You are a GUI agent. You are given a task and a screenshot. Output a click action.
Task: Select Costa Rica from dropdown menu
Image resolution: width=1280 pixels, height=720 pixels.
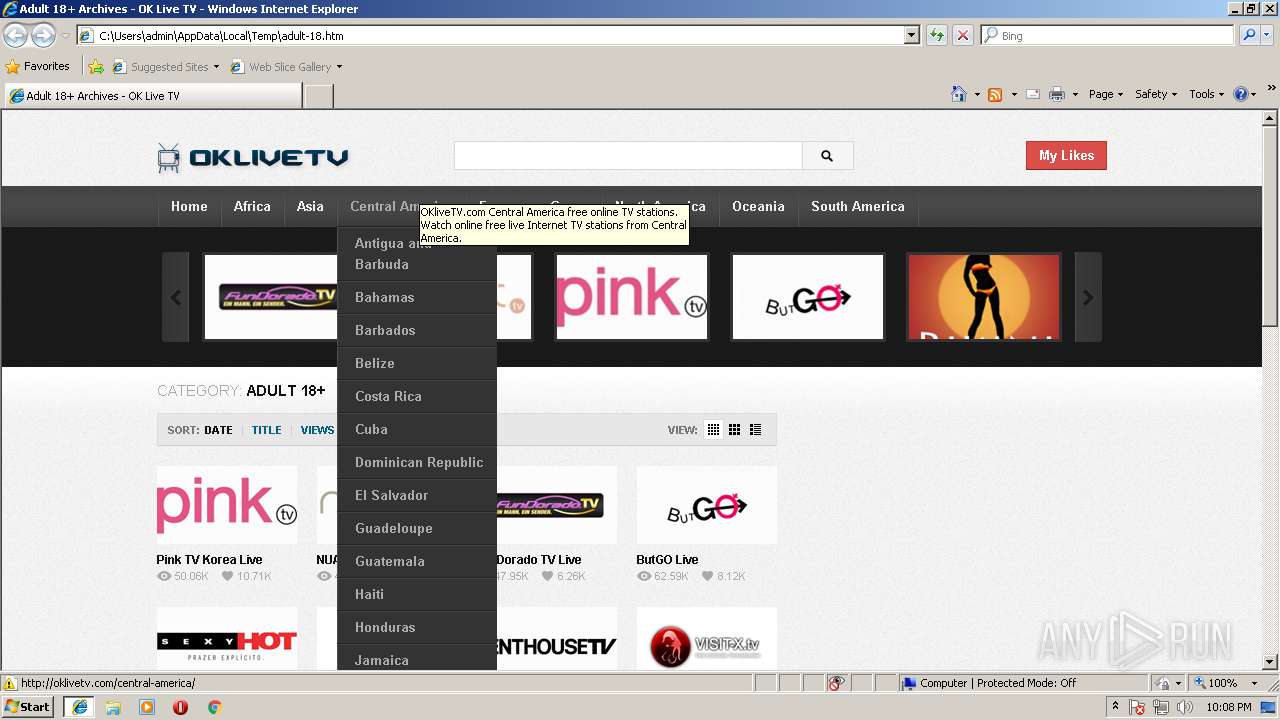417,396
